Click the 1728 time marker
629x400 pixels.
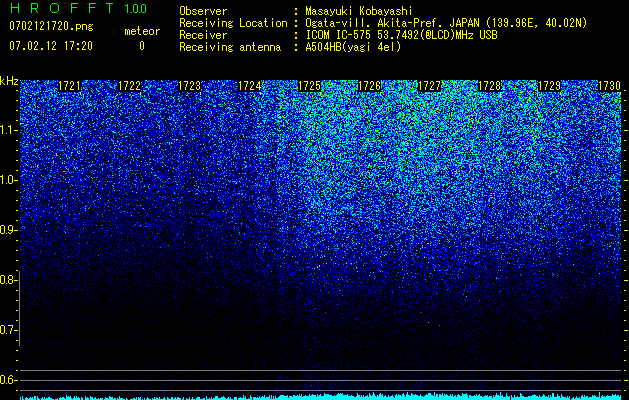coord(490,86)
